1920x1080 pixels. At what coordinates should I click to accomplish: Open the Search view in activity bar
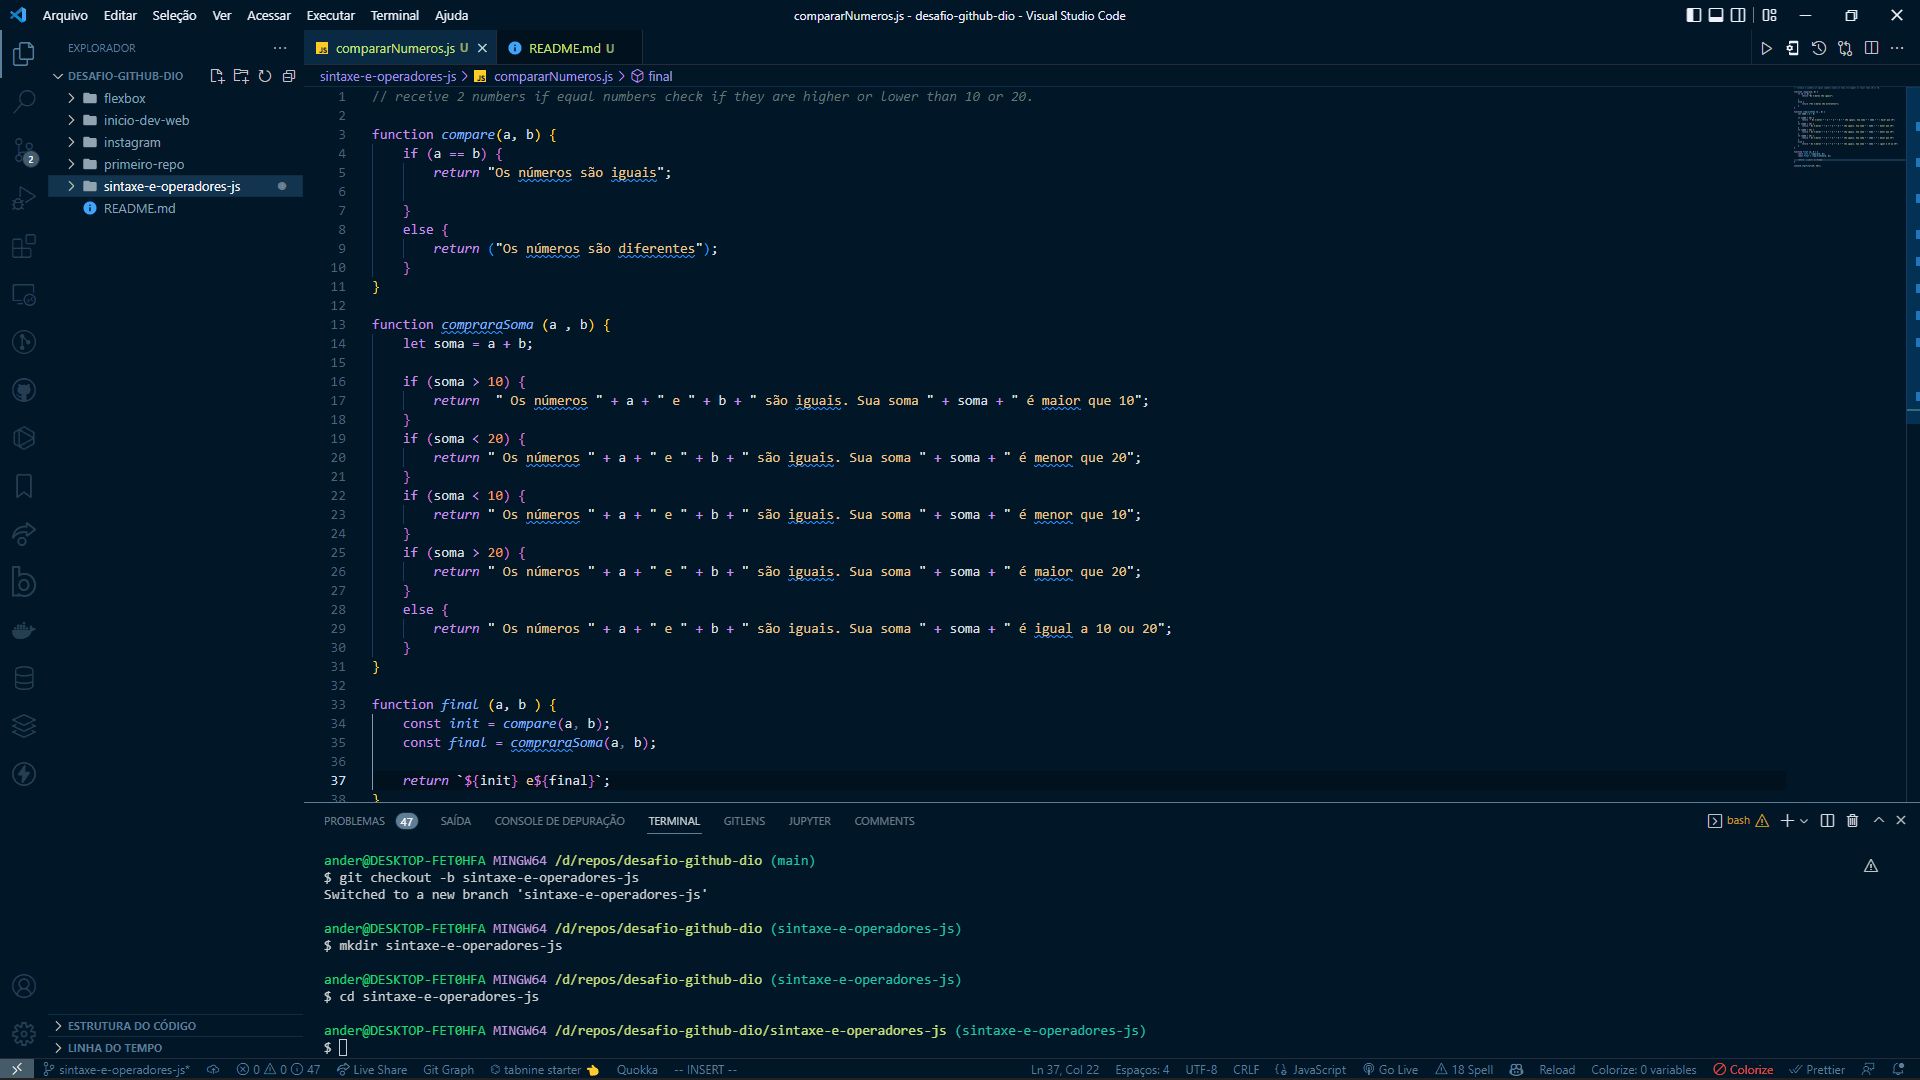point(24,101)
